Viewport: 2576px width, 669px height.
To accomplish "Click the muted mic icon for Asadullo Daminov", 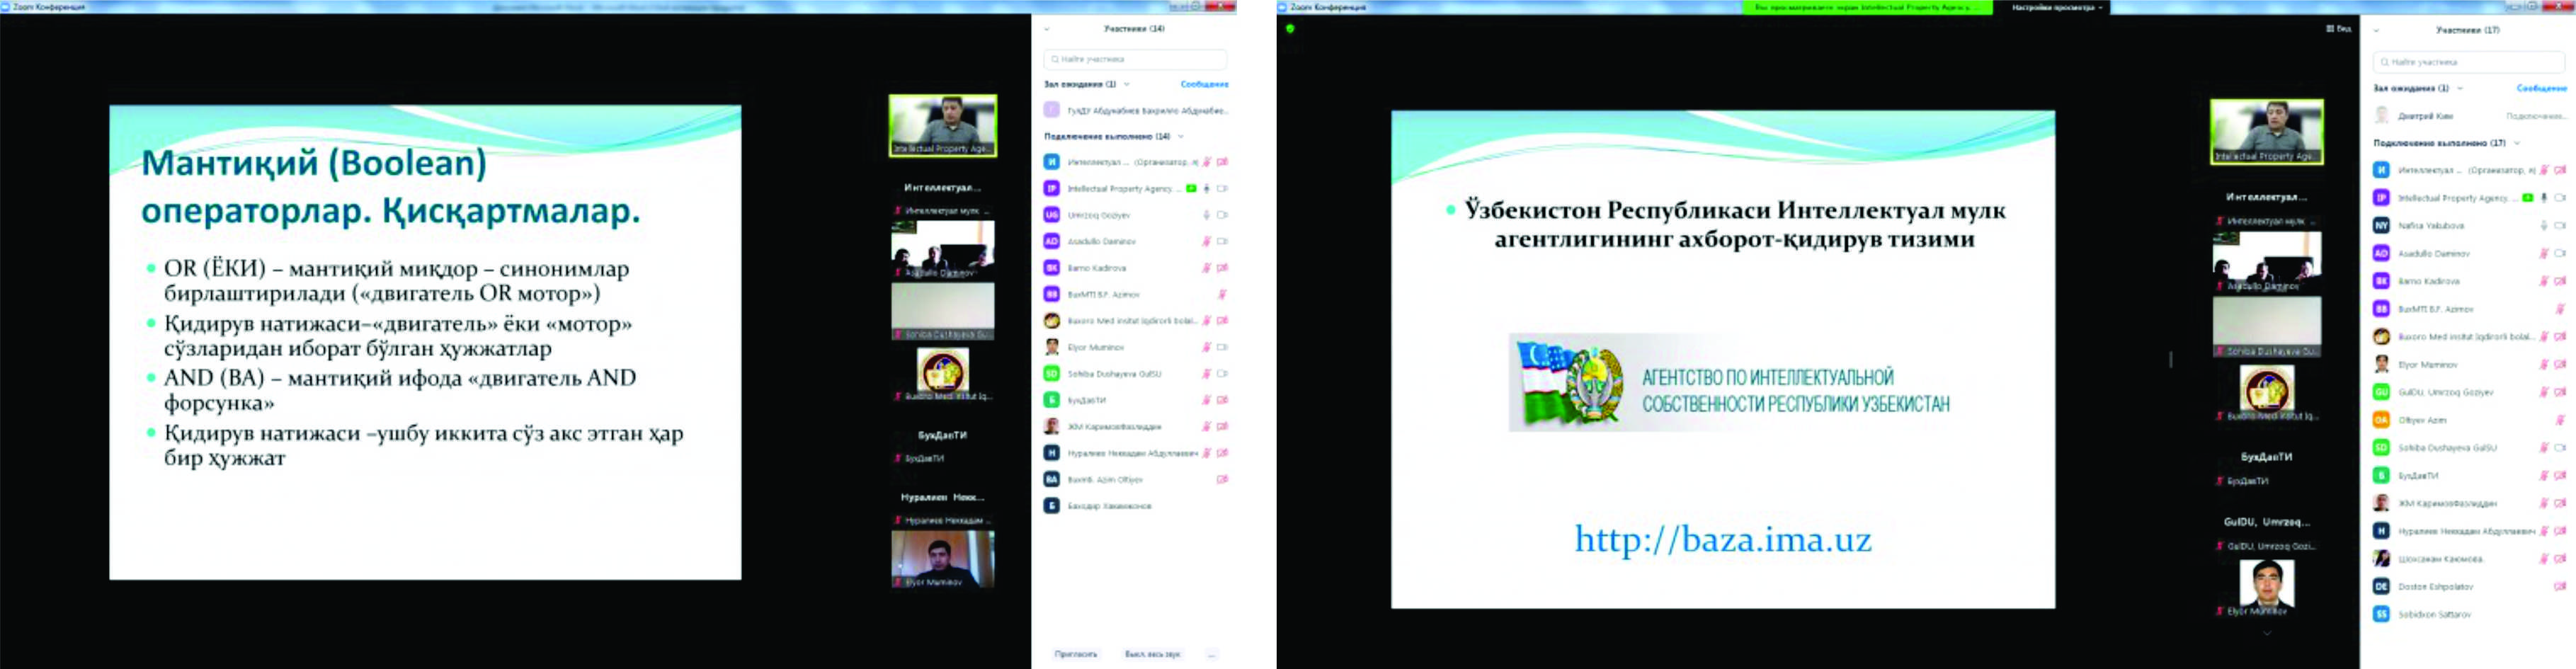I will 1207,242.
